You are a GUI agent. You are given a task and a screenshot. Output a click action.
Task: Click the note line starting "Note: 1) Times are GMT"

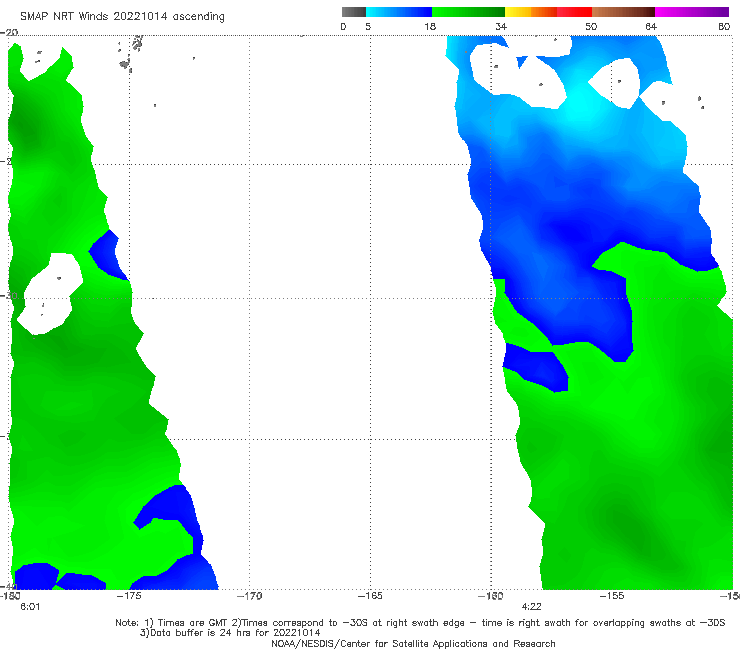420,623
